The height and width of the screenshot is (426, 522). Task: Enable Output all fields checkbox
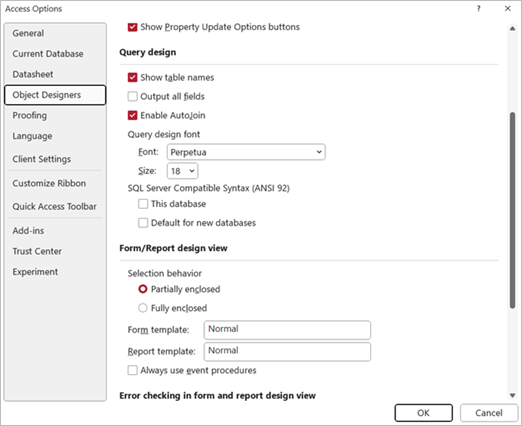tap(132, 97)
